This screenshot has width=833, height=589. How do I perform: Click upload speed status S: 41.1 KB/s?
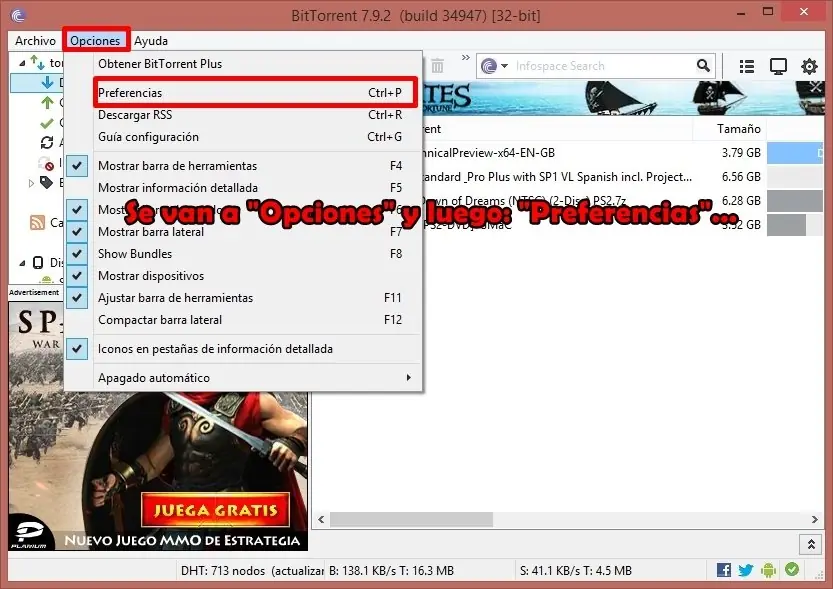coord(576,571)
